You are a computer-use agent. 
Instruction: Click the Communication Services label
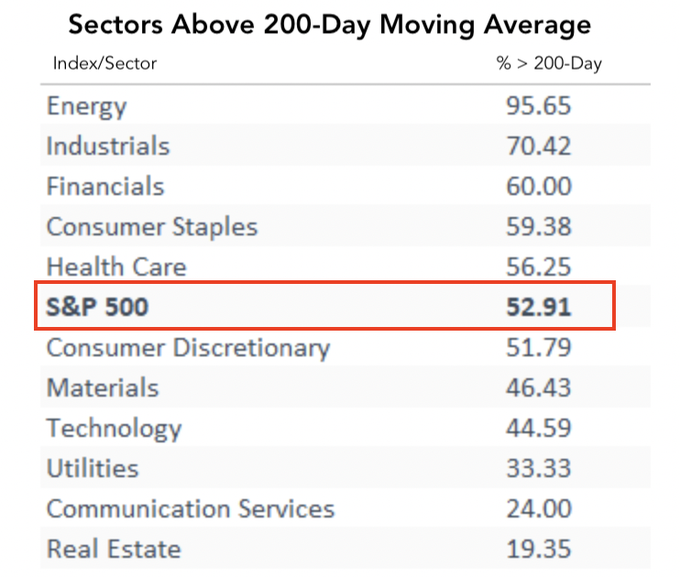pyautogui.click(x=190, y=508)
